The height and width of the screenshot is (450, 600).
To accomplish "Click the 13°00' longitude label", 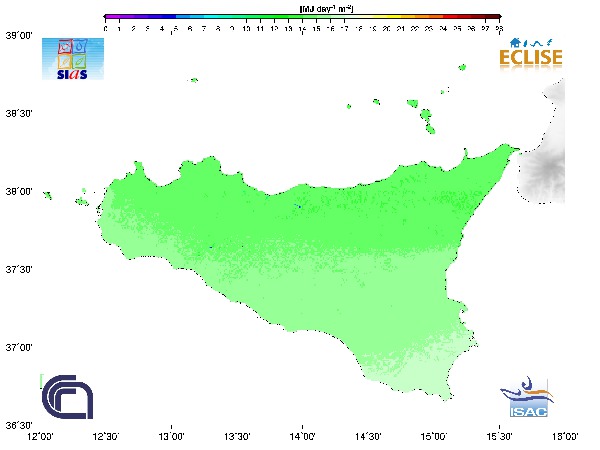I will [x=171, y=437].
